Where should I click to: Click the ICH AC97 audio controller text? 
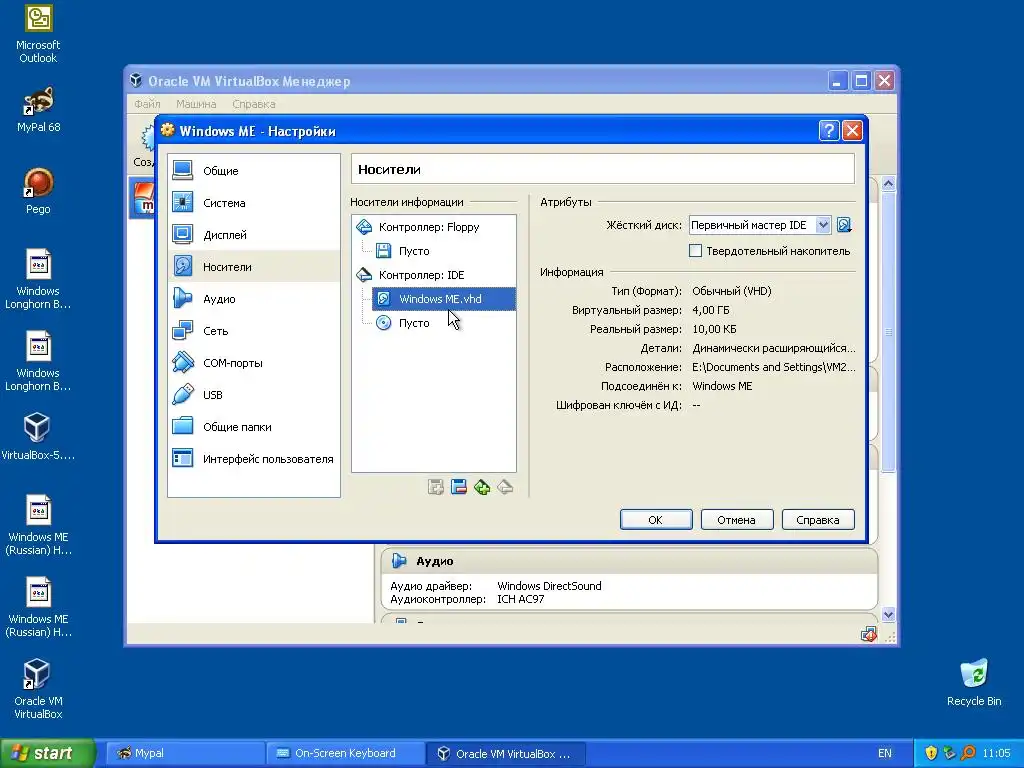(520, 599)
